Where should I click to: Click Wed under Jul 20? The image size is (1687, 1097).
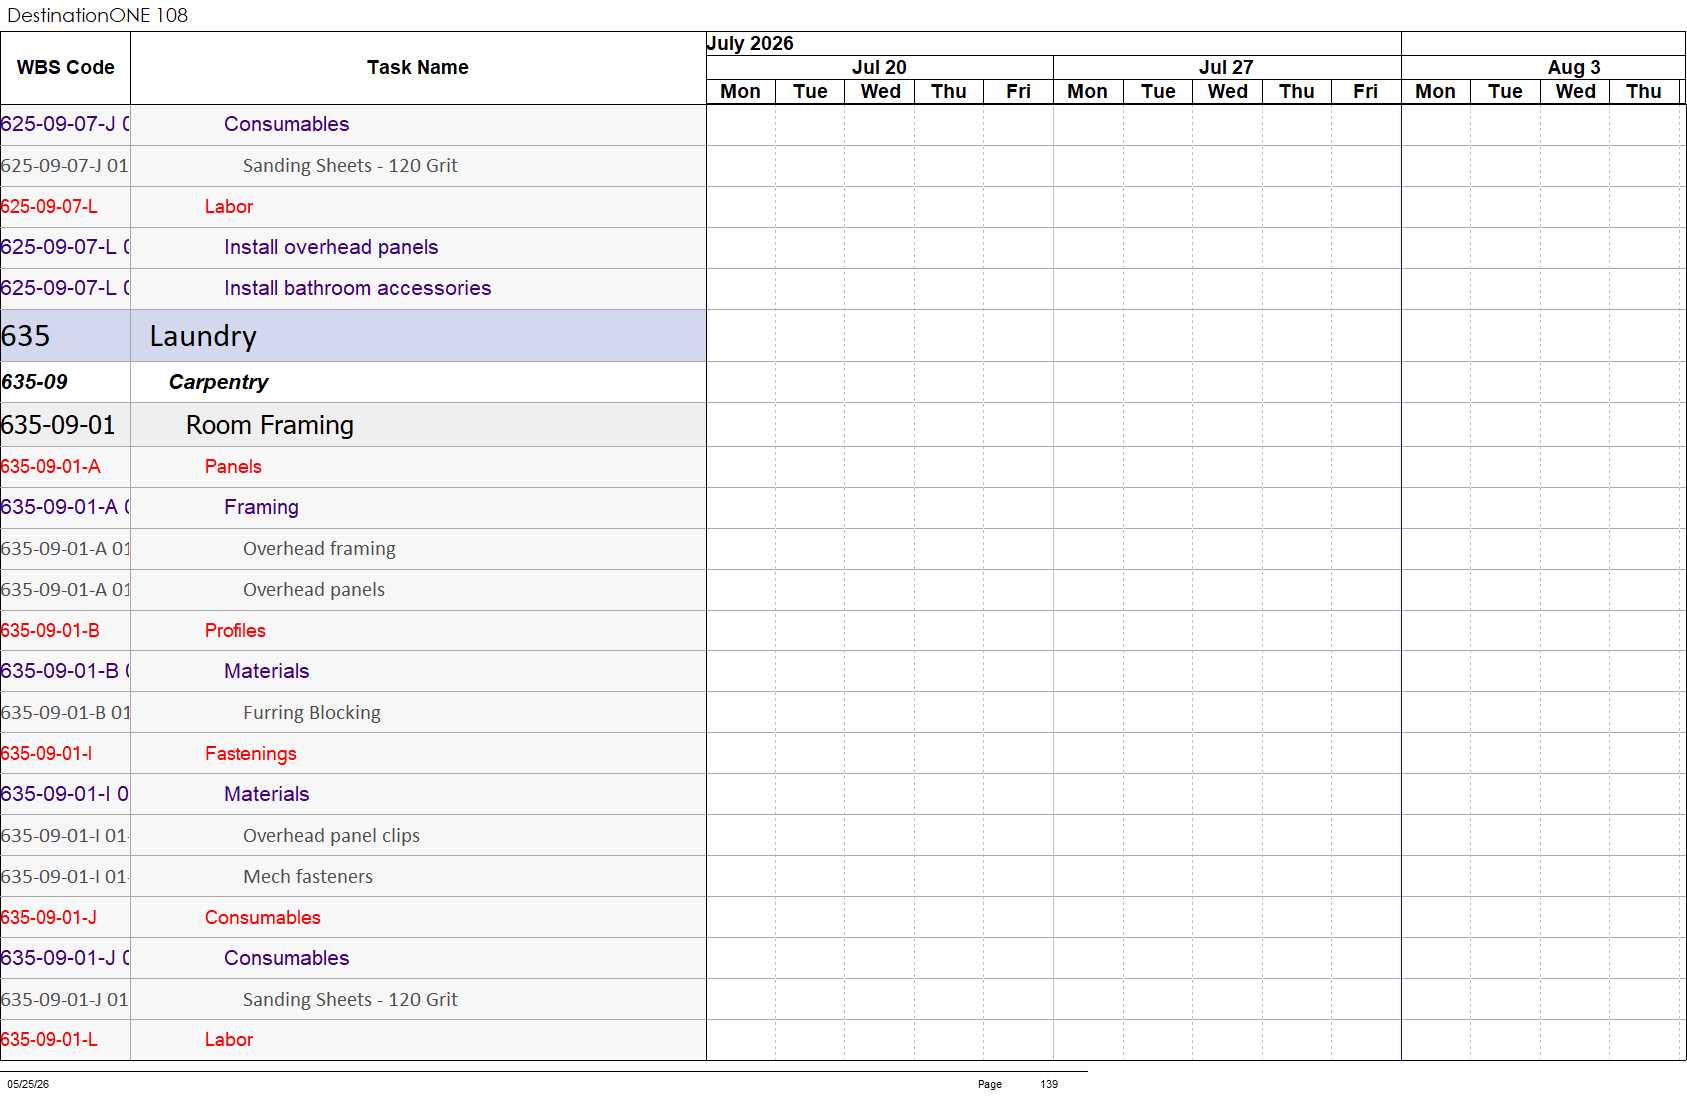tap(880, 92)
